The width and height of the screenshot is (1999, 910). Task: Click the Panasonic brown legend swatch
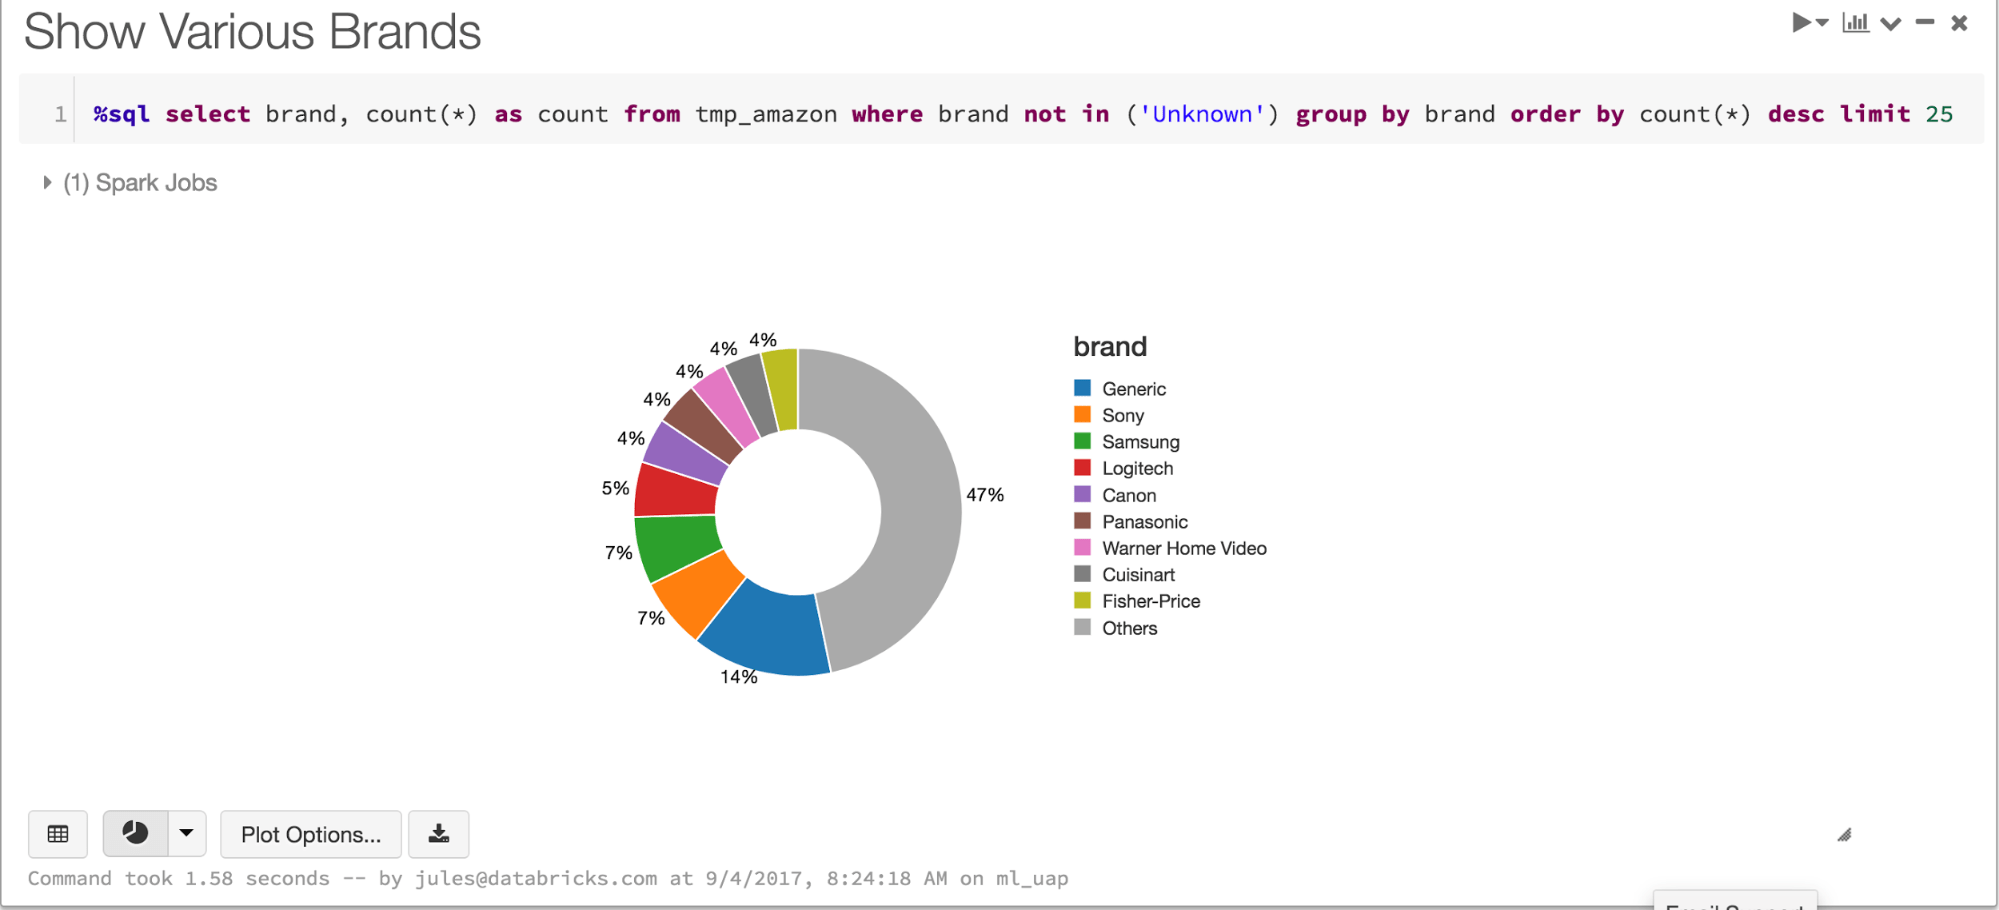point(1082,521)
